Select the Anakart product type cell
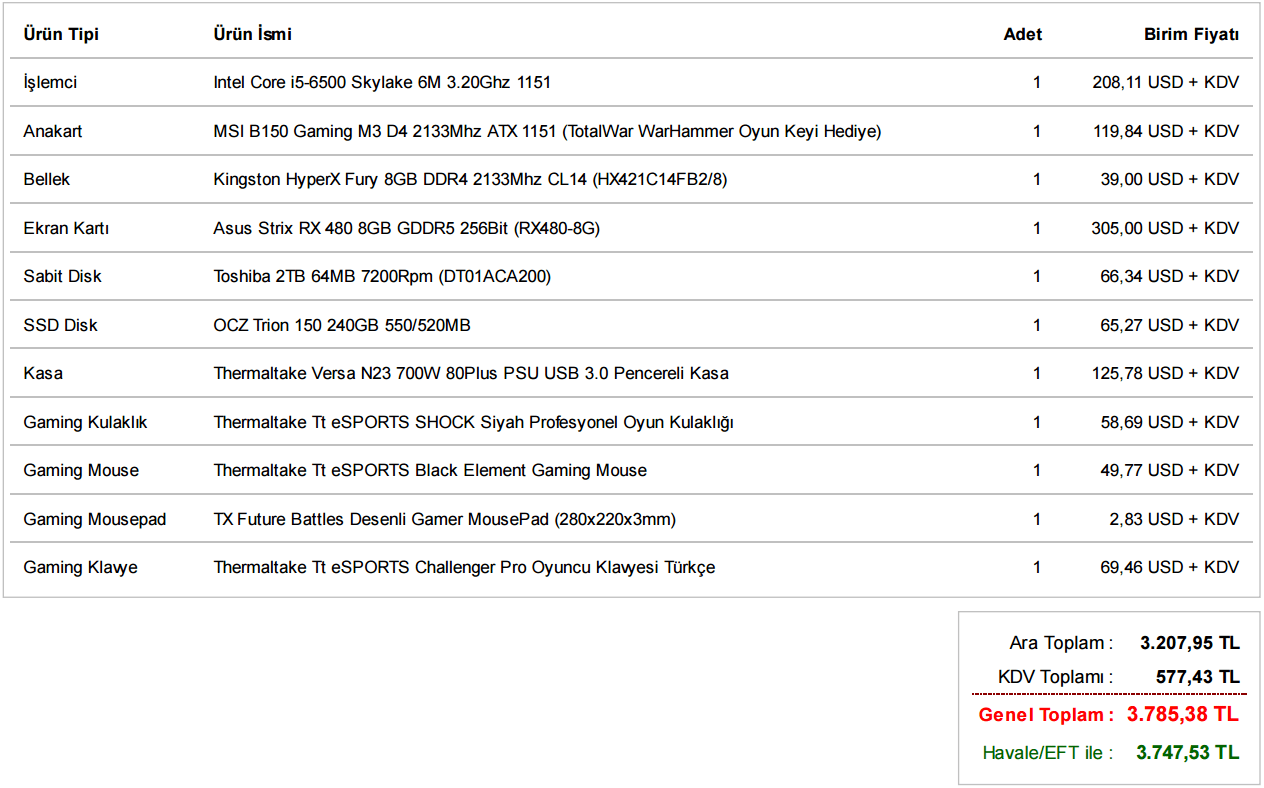 [53, 131]
